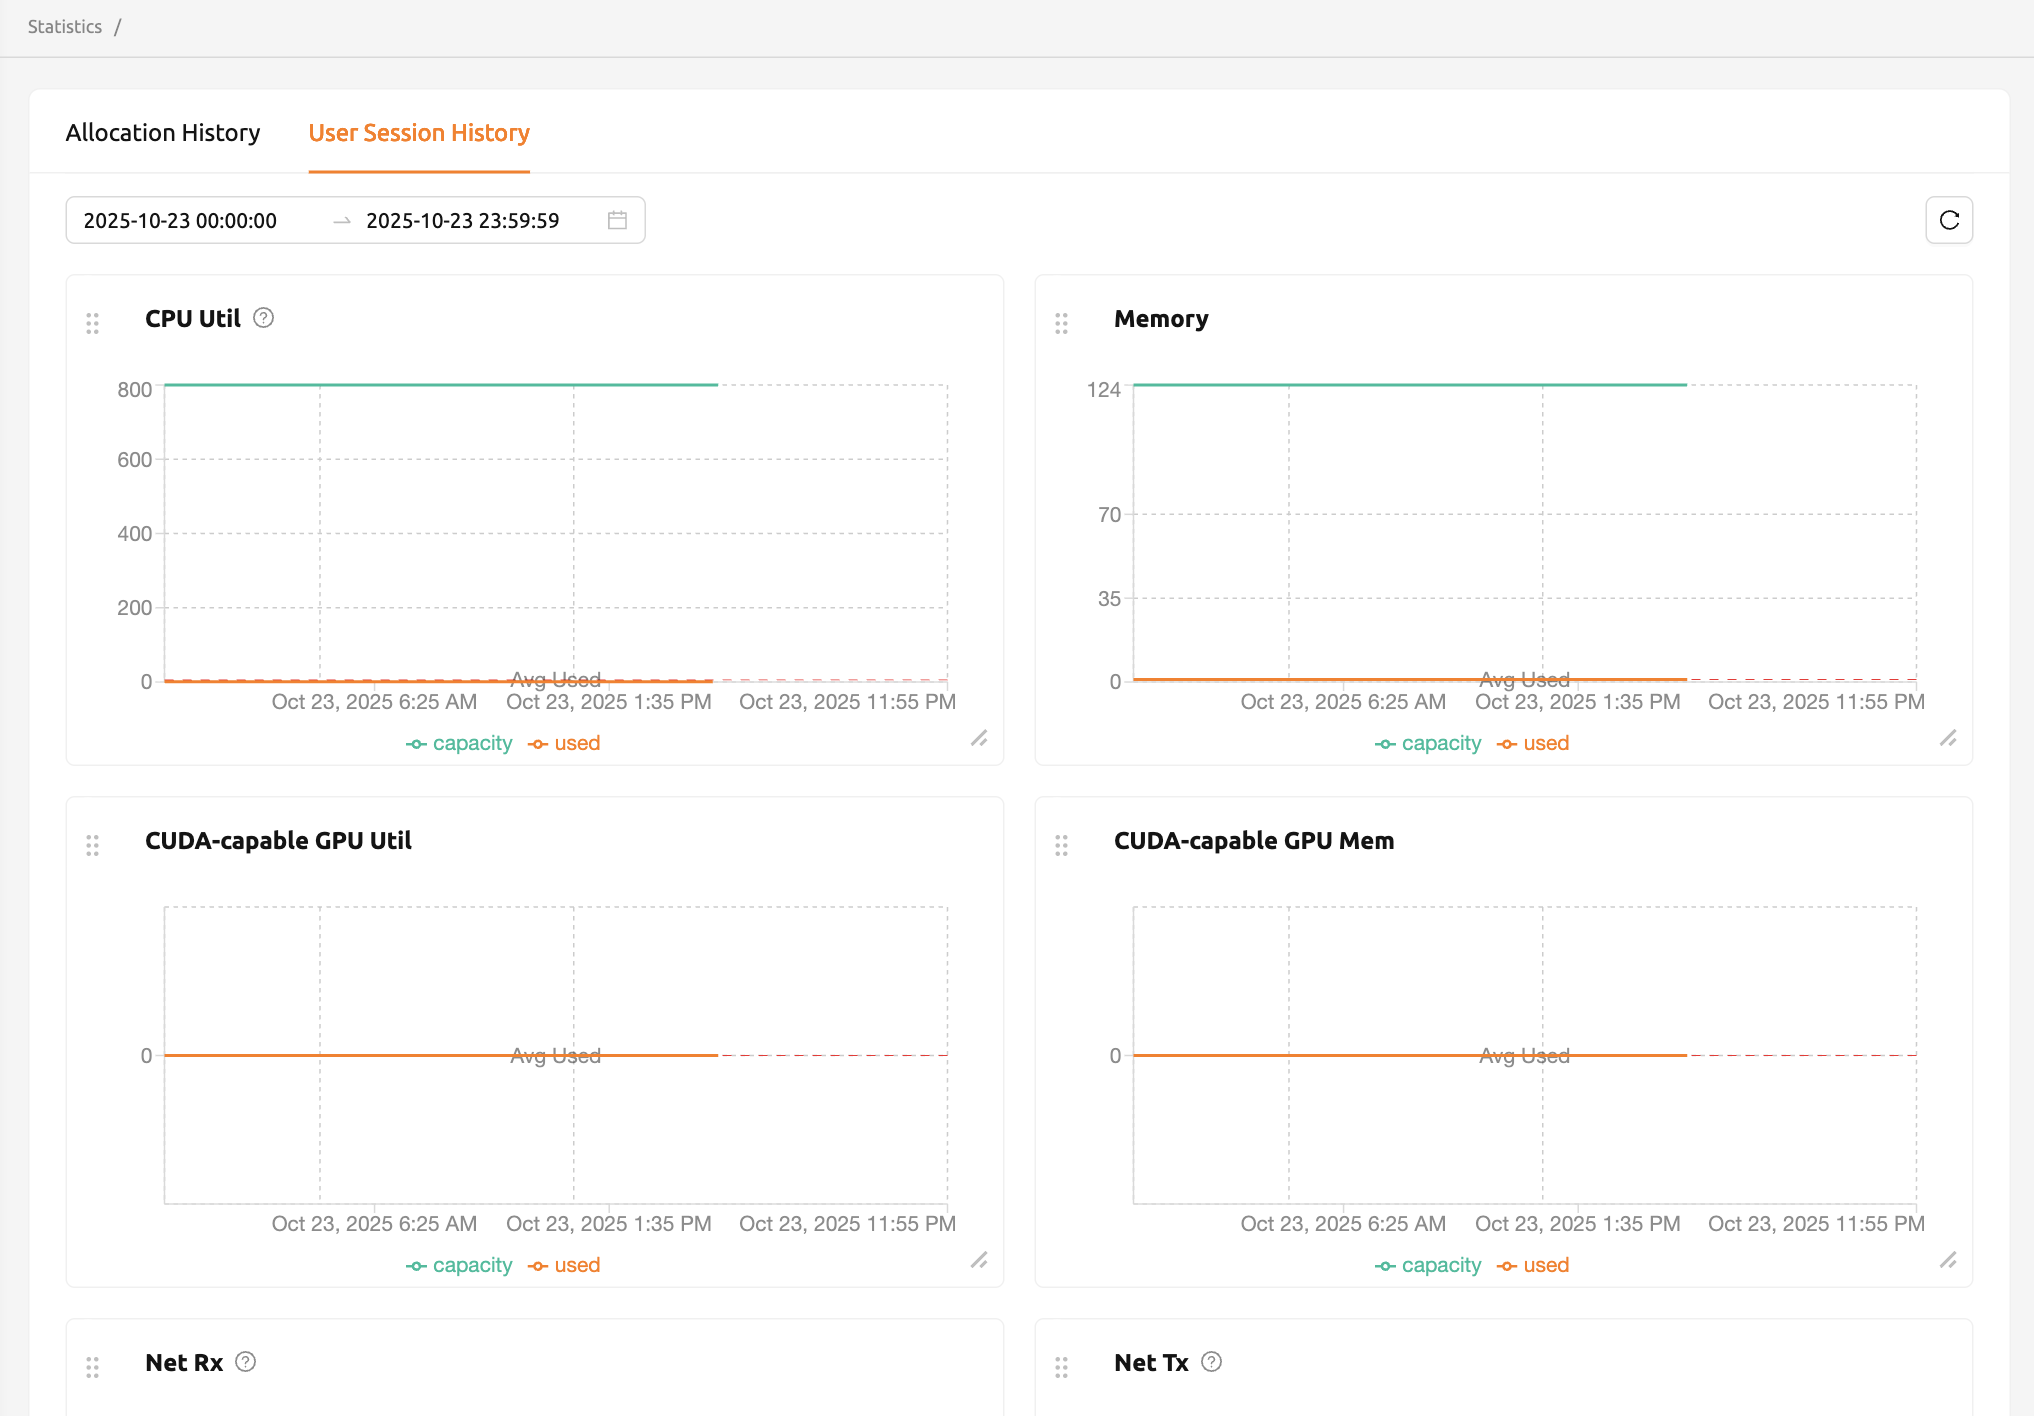Image resolution: width=2034 pixels, height=1416 pixels.
Task: Toggle used legend in GPU Util chart
Action: (x=564, y=1265)
